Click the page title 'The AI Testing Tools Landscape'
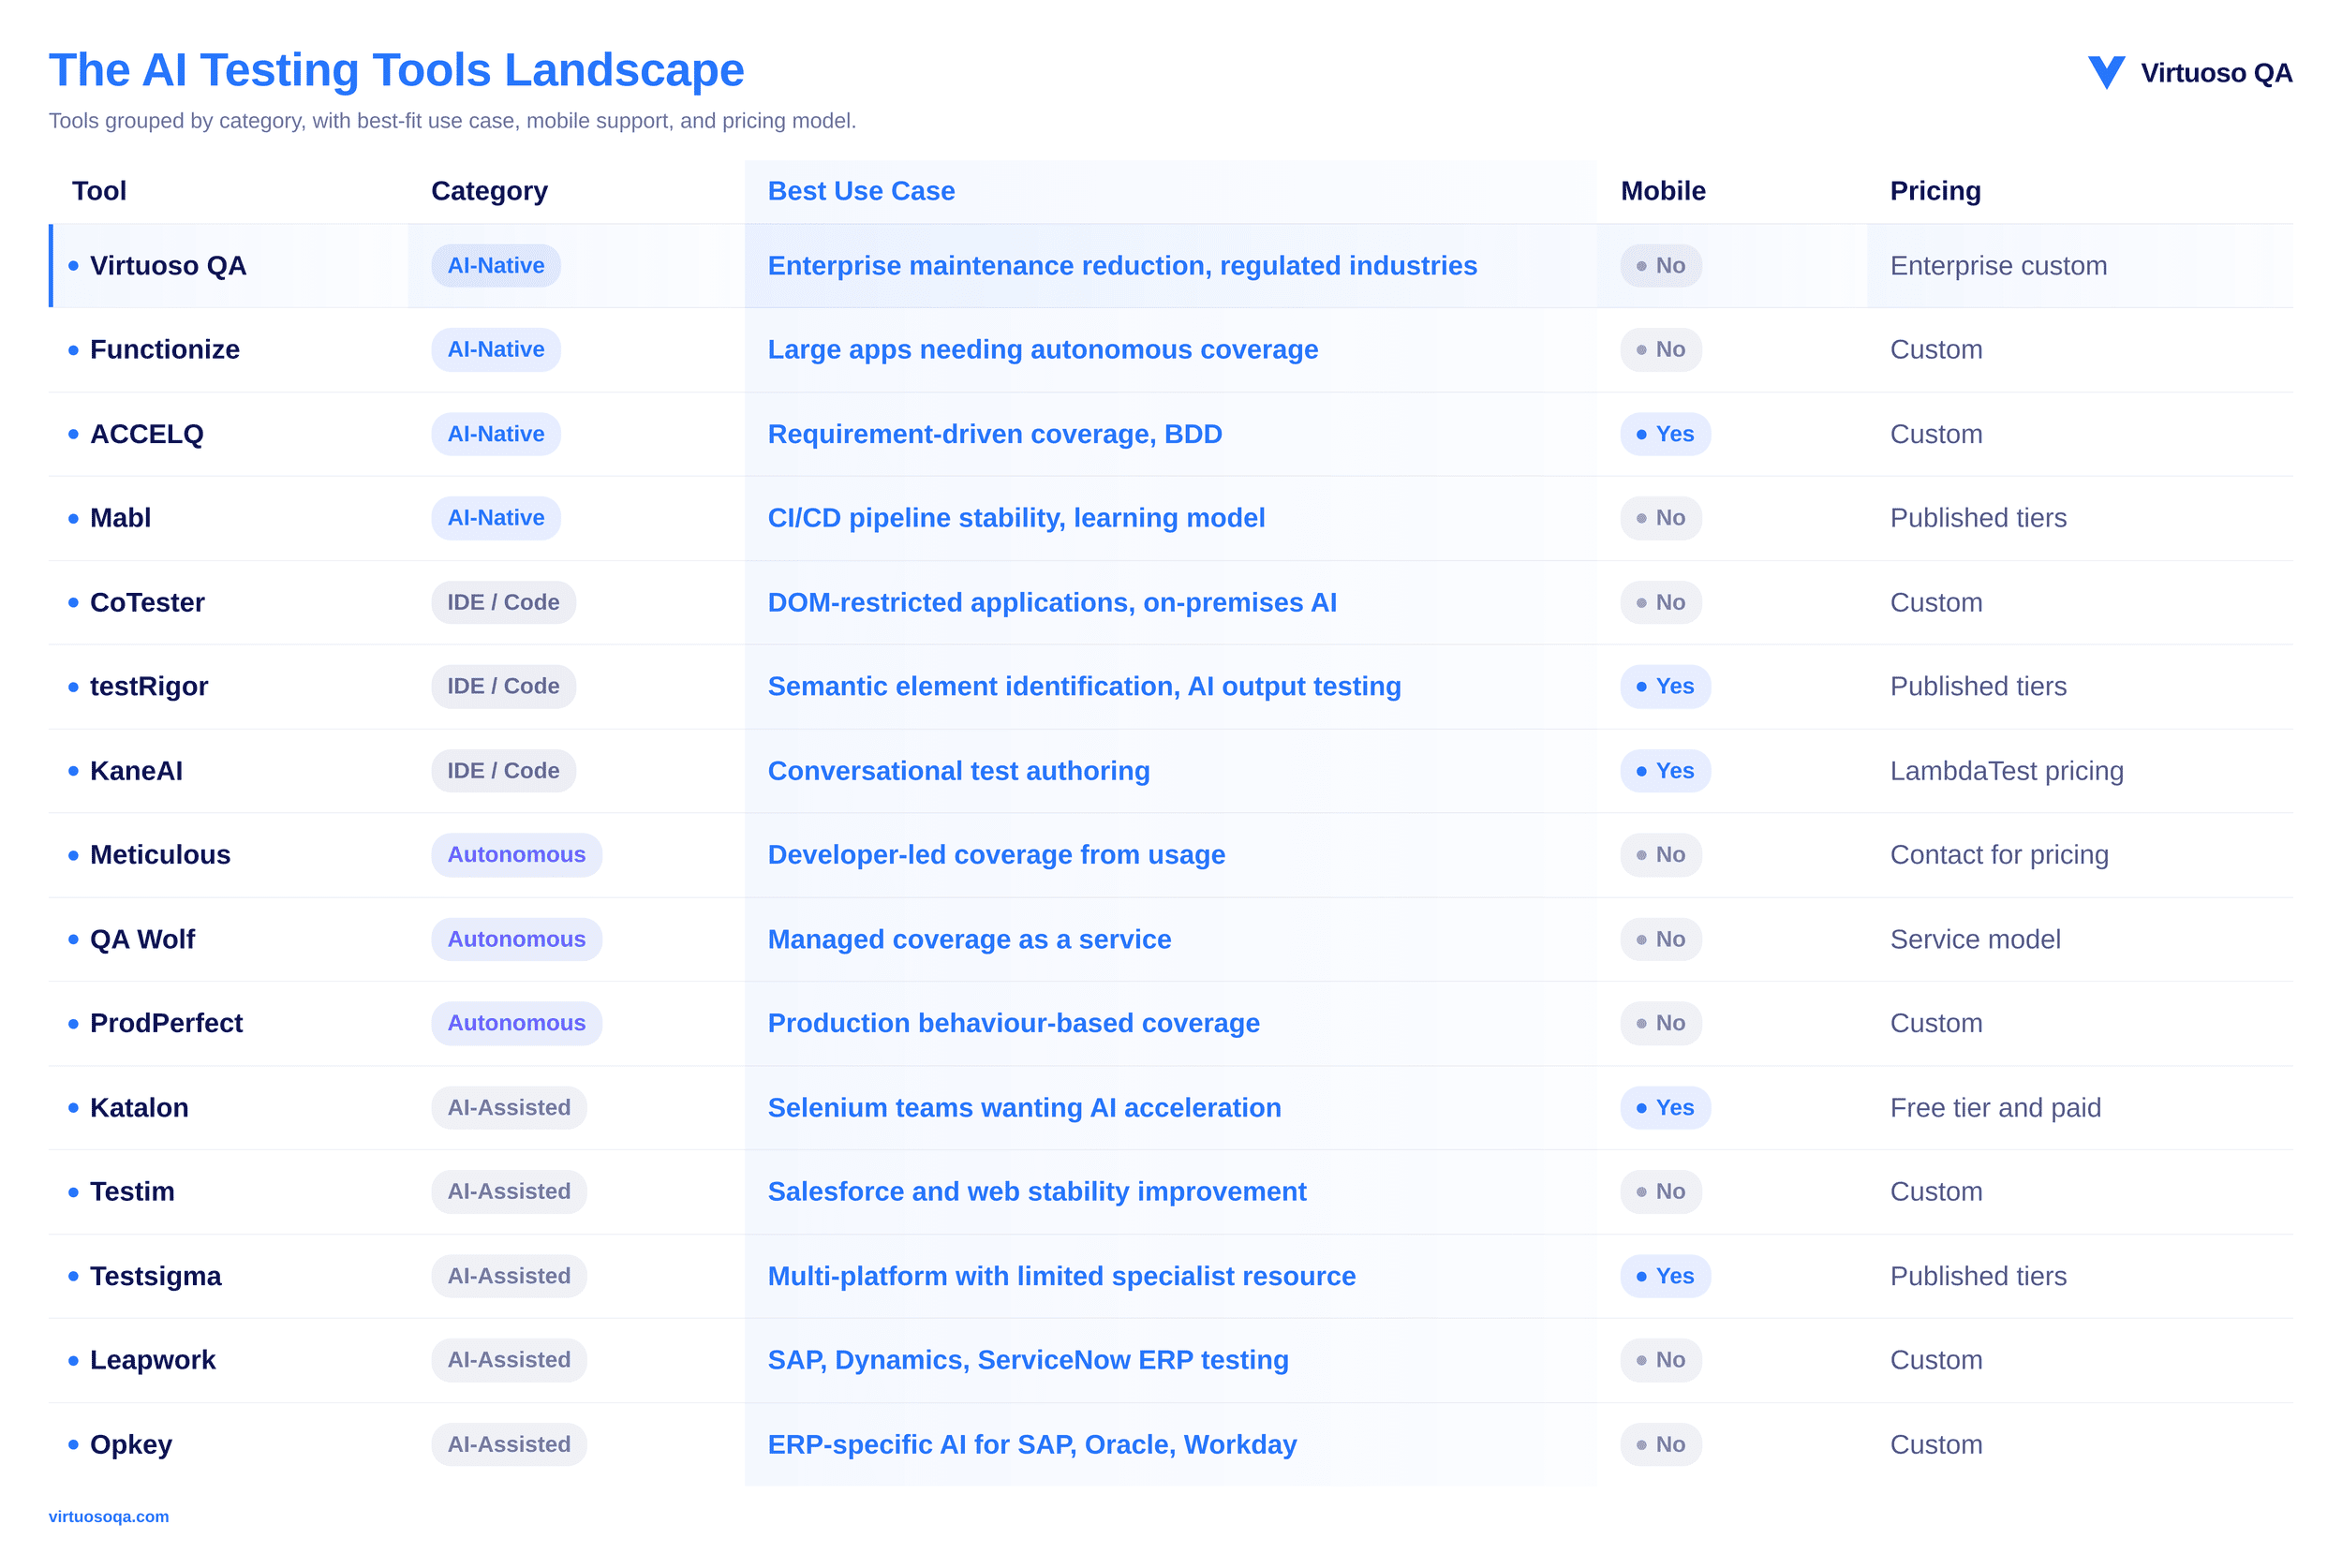 pos(397,70)
